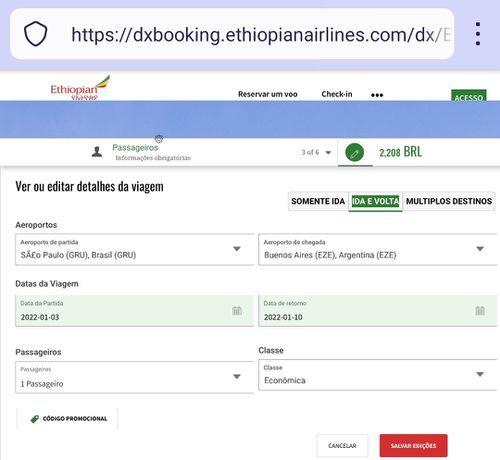Select the IDA E VOLTA trip type
The image size is (500, 460).
click(375, 201)
